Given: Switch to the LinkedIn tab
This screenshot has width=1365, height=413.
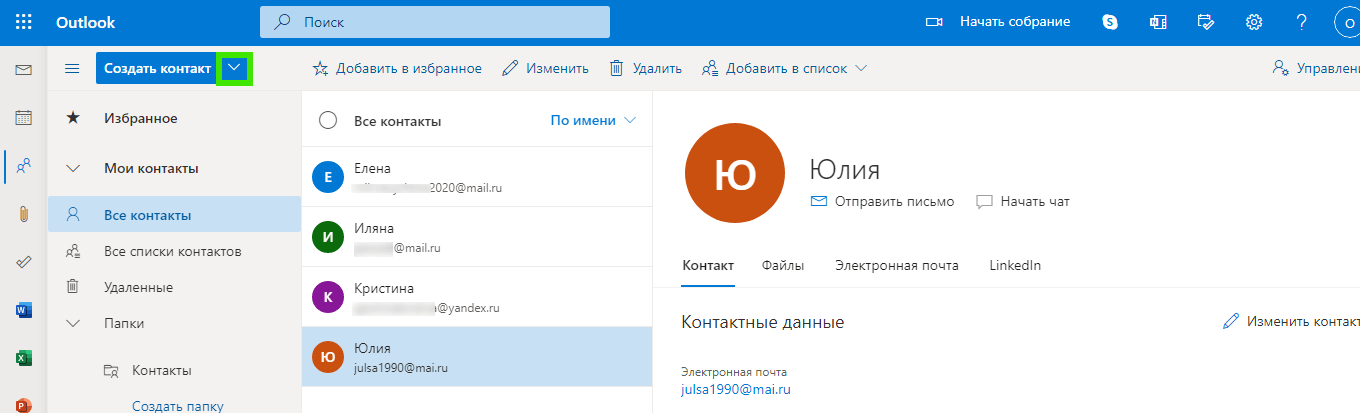Looking at the screenshot, I should coord(1014,266).
